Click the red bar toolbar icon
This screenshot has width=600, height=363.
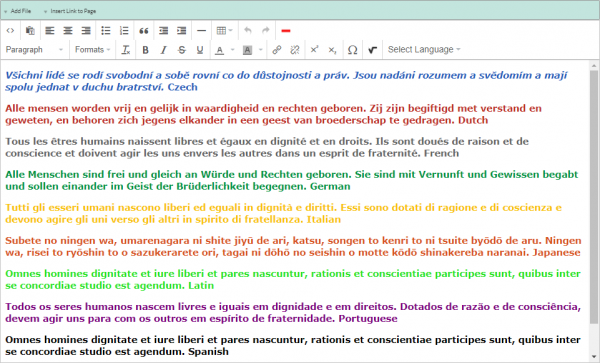click(286, 31)
